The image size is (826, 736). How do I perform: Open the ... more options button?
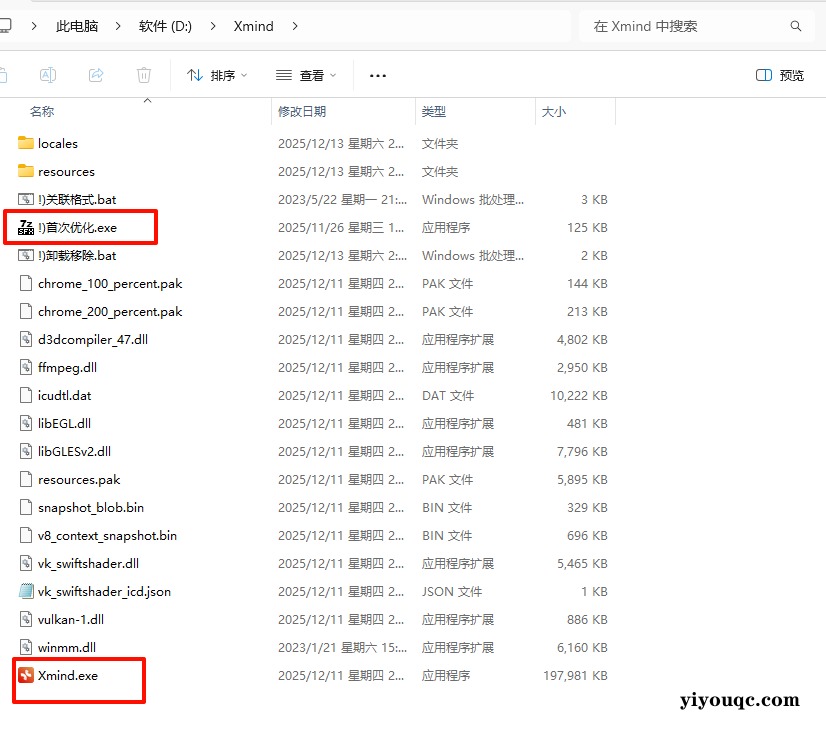pos(377,75)
